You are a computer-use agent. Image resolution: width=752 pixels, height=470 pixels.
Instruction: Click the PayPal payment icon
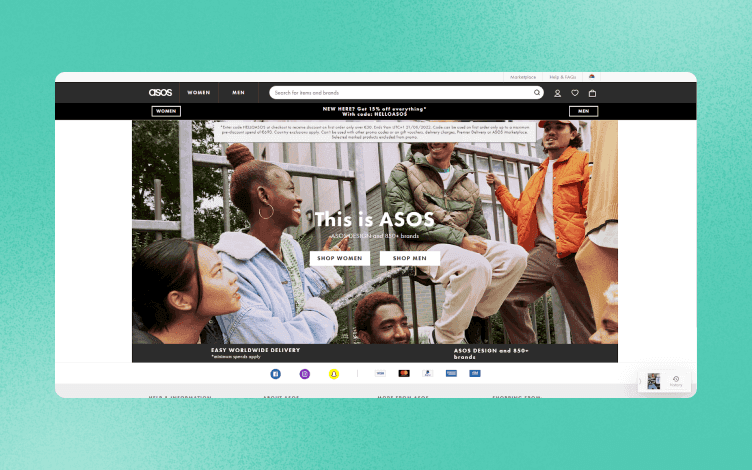(x=427, y=373)
